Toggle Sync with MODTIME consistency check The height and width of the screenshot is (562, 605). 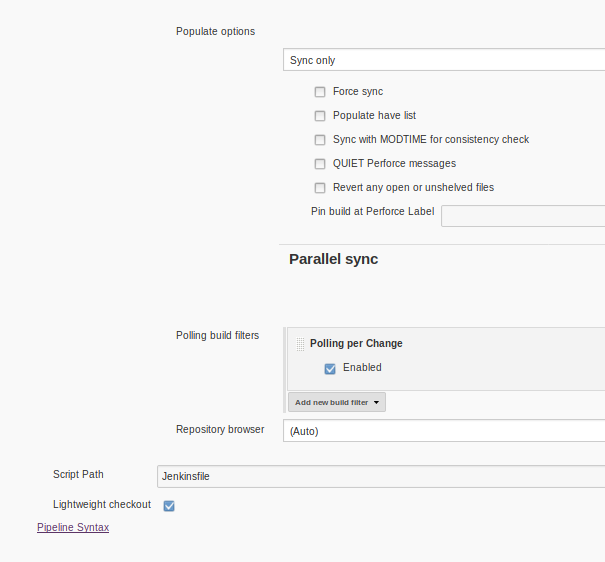coord(320,140)
